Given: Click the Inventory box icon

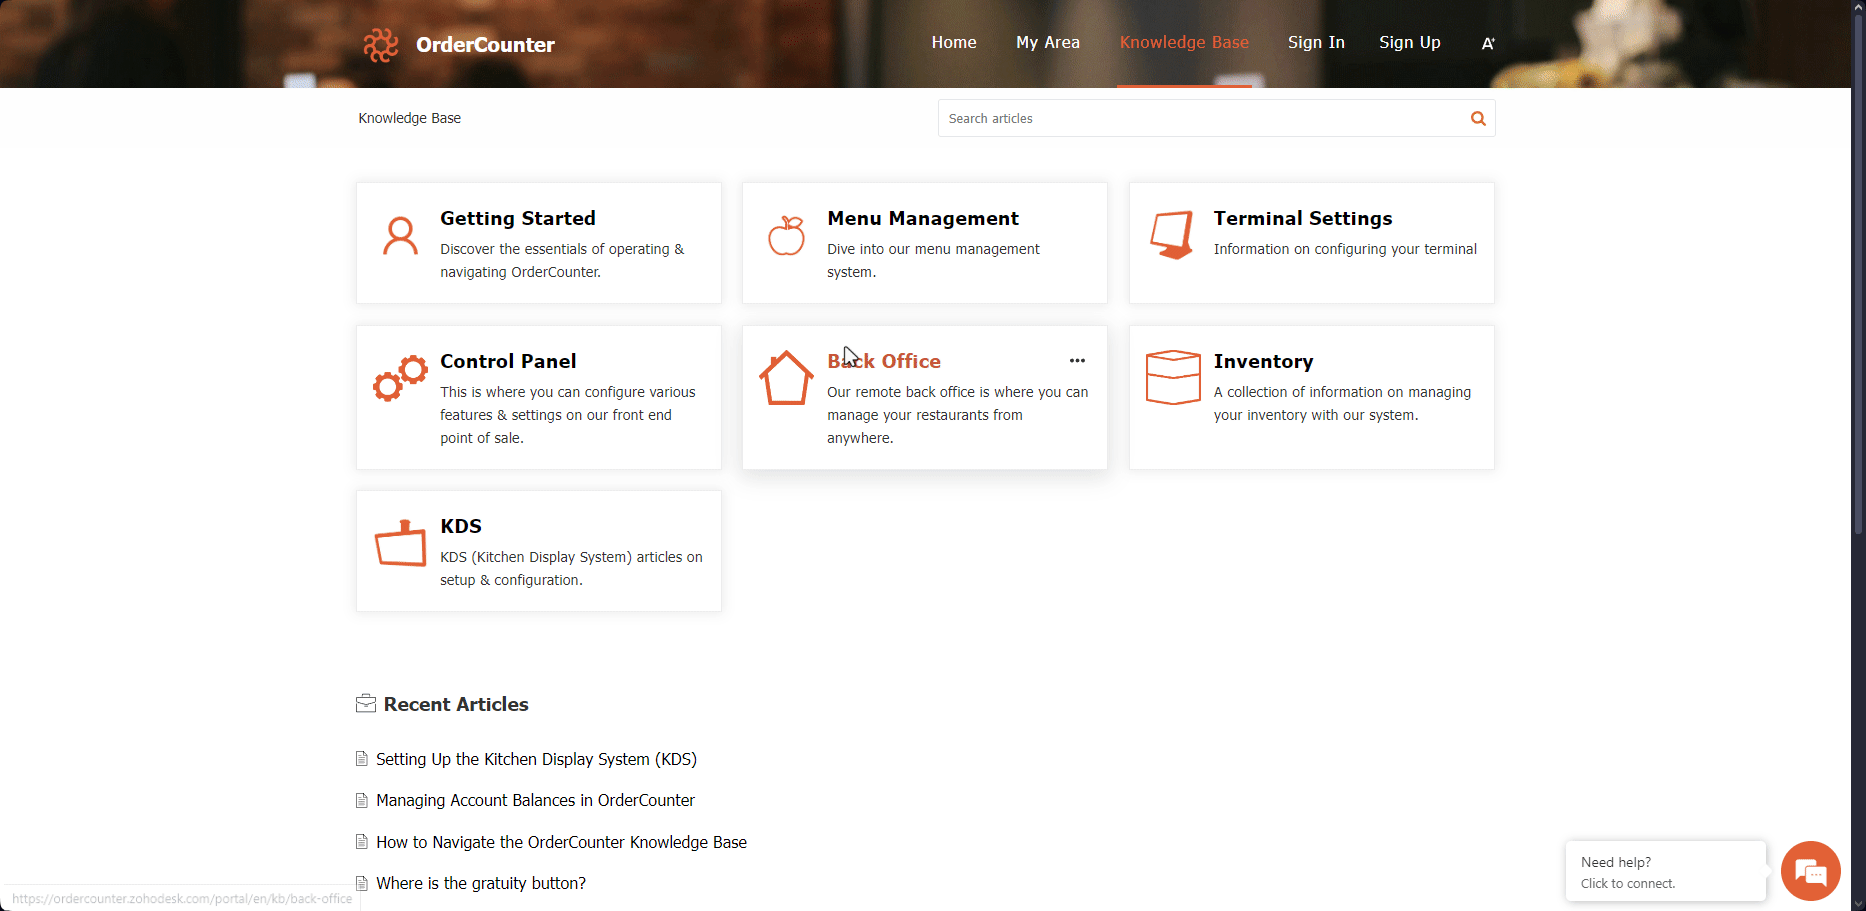Looking at the screenshot, I should [1173, 377].
